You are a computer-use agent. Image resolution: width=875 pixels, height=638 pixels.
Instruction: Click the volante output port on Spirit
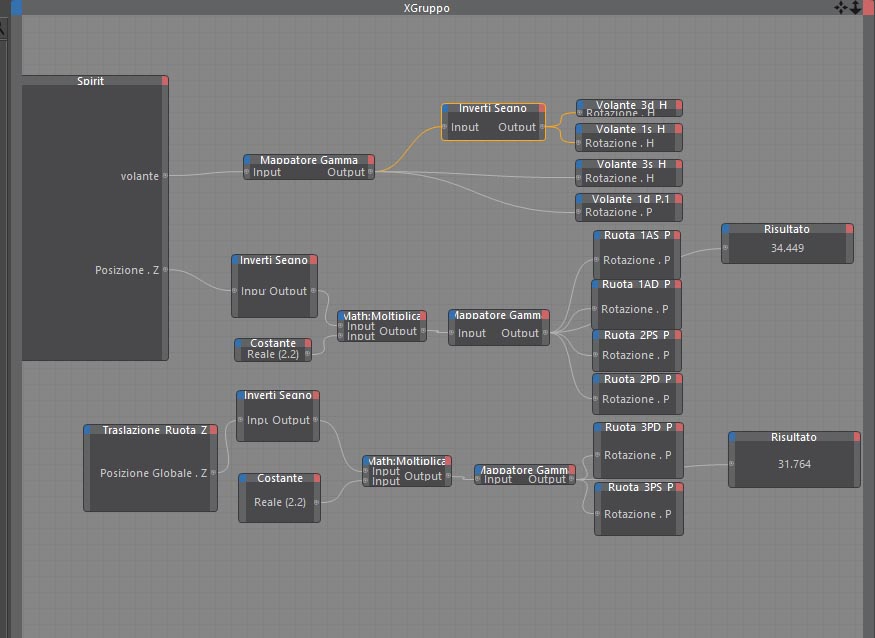(165, 176)
